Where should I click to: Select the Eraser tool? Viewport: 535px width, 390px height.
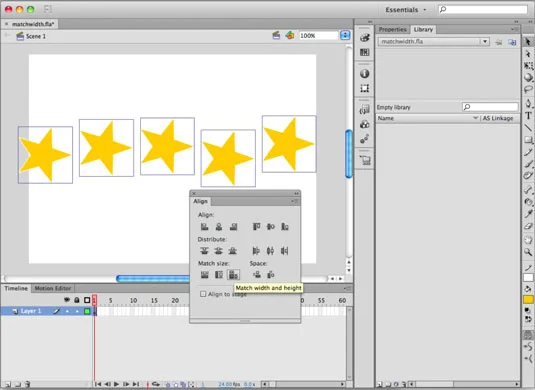pyautogui.click(x=528, y=226)
